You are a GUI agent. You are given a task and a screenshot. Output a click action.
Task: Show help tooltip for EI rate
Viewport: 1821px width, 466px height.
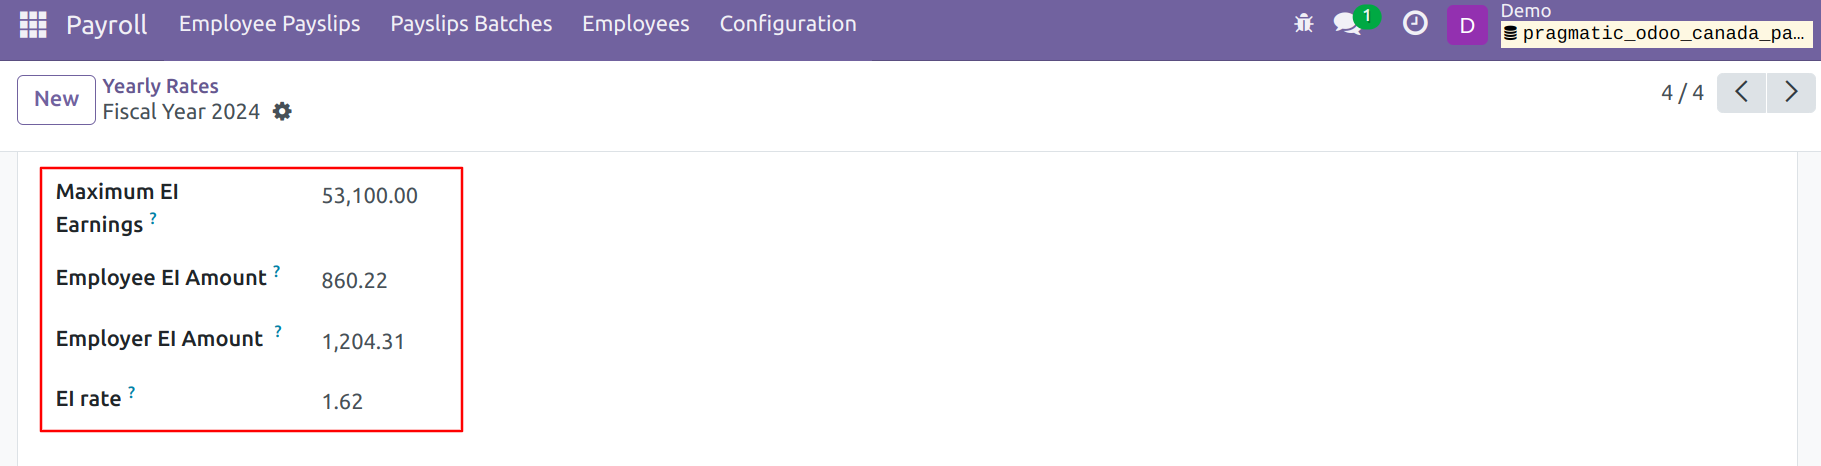coord(132,392)
